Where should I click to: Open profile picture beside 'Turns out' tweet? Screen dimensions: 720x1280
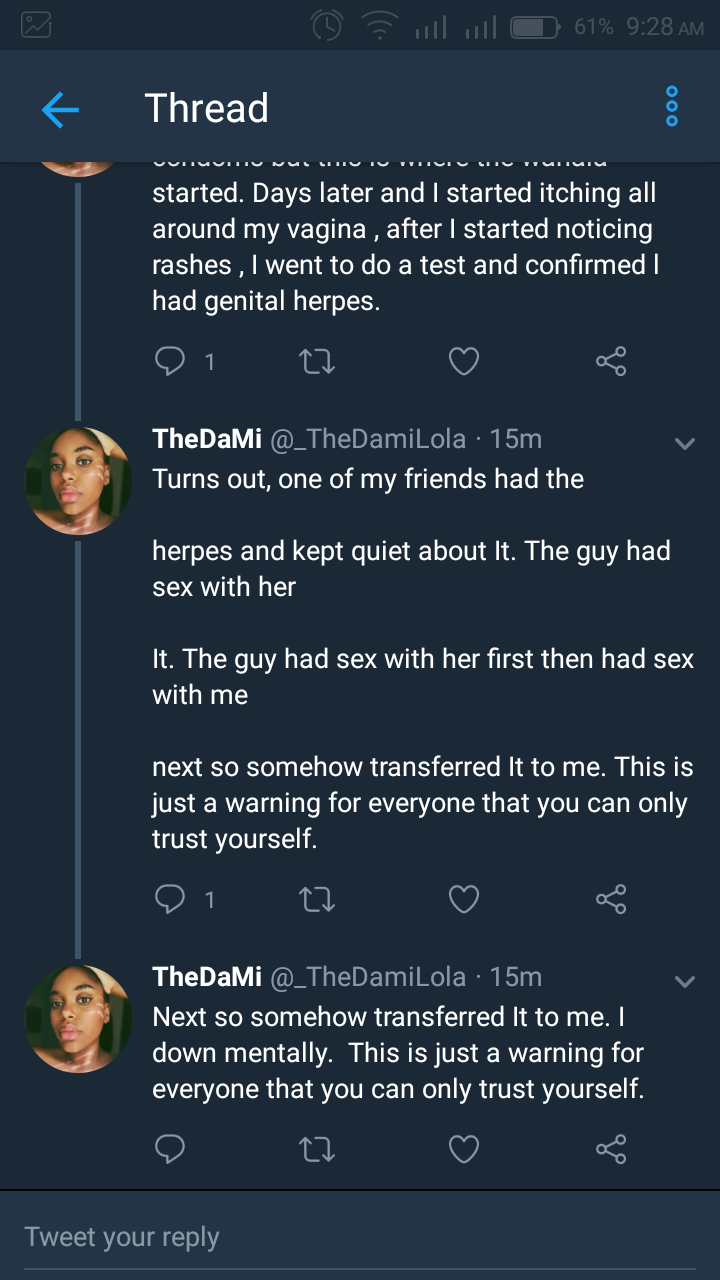tap(78, 481)
